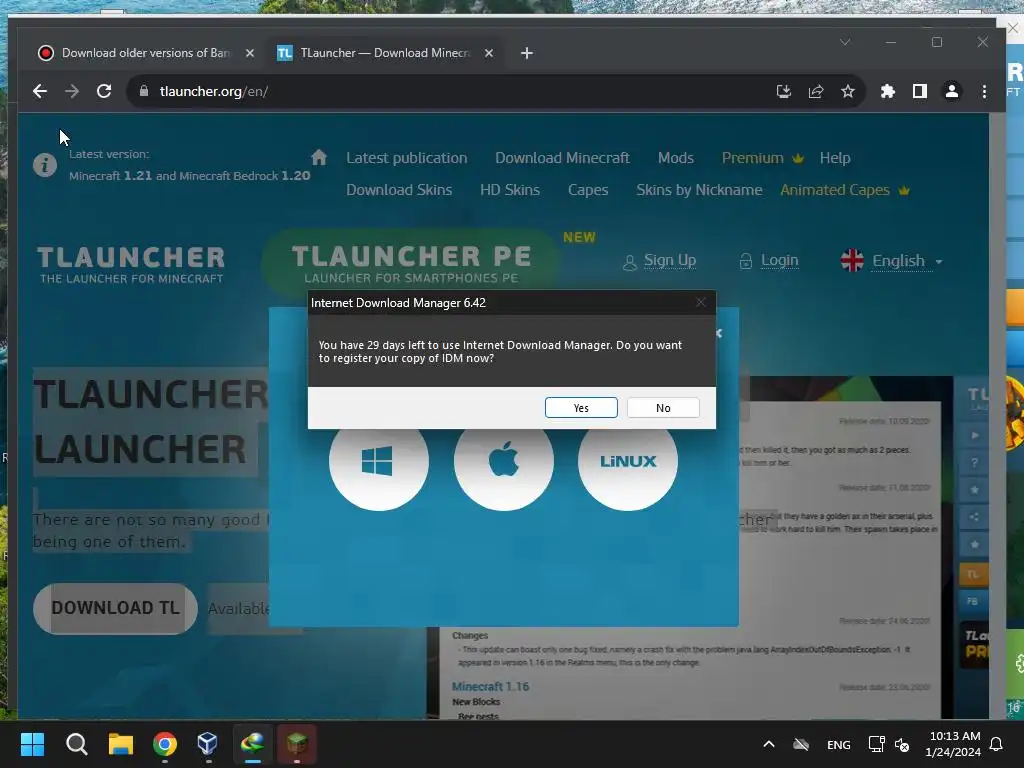
Task: Click the orange TL button on right sidebar
Action: pyautogui.click(x=973, y=574)
